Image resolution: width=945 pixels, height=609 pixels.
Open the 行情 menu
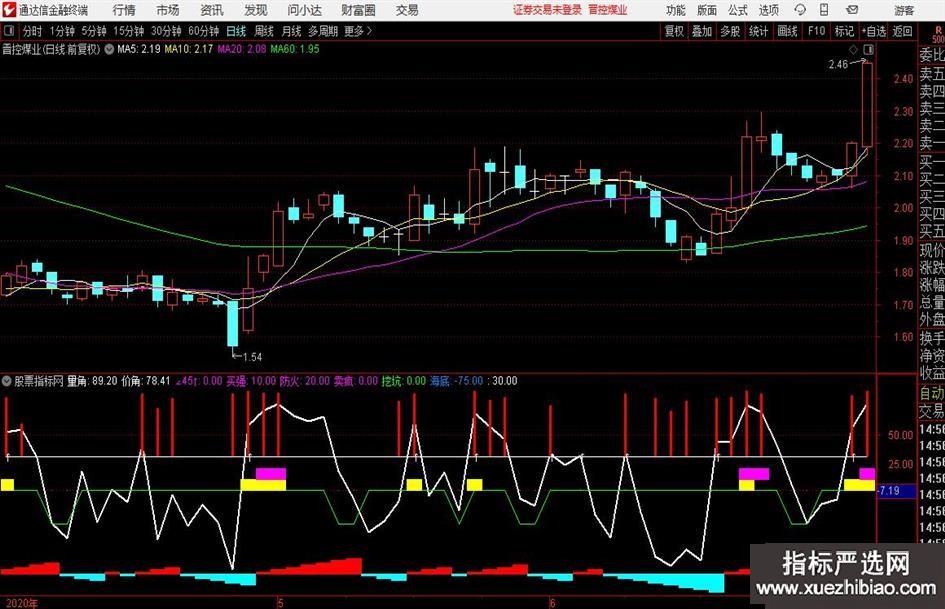(x=124, y=10)
